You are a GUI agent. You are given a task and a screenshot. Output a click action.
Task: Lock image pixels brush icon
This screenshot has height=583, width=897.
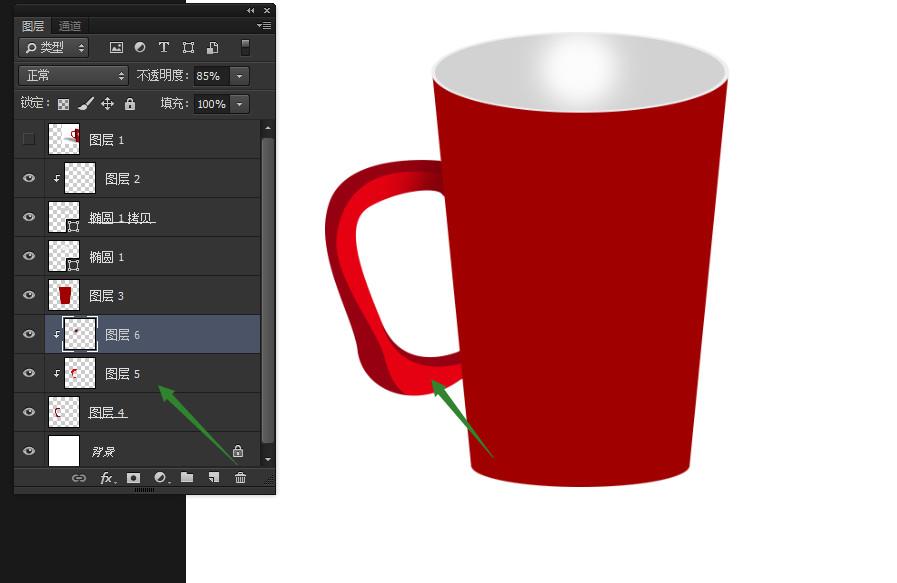coord(86,104)
